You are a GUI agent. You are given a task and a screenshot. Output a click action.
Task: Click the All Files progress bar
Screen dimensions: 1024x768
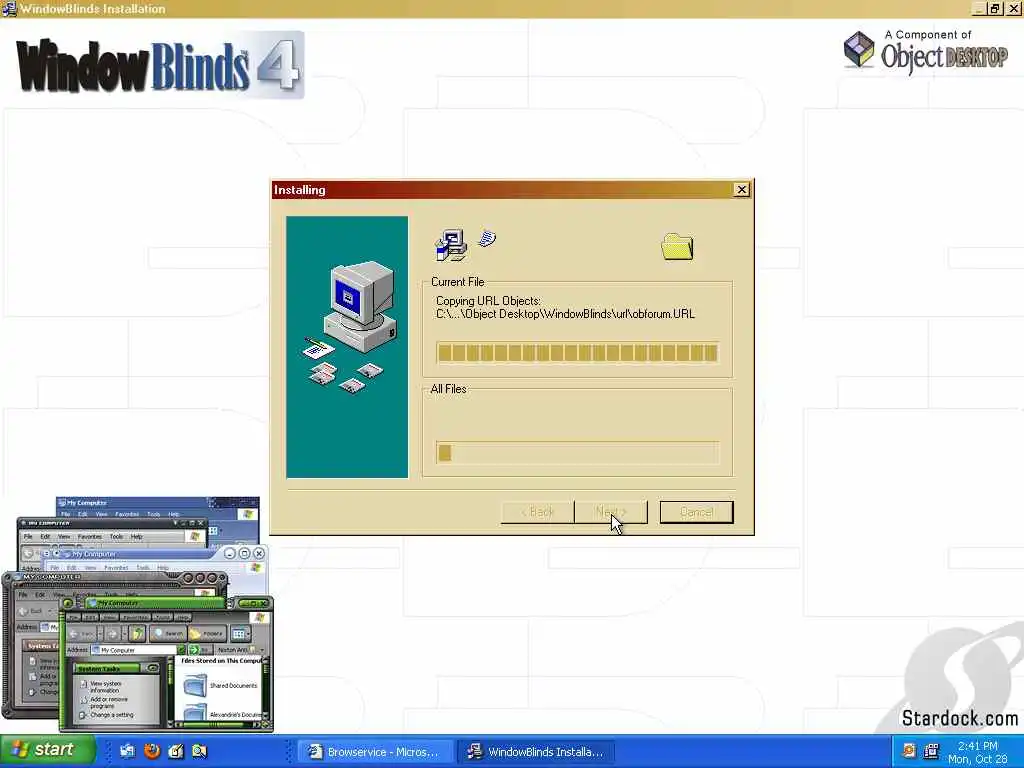[577, 453]
